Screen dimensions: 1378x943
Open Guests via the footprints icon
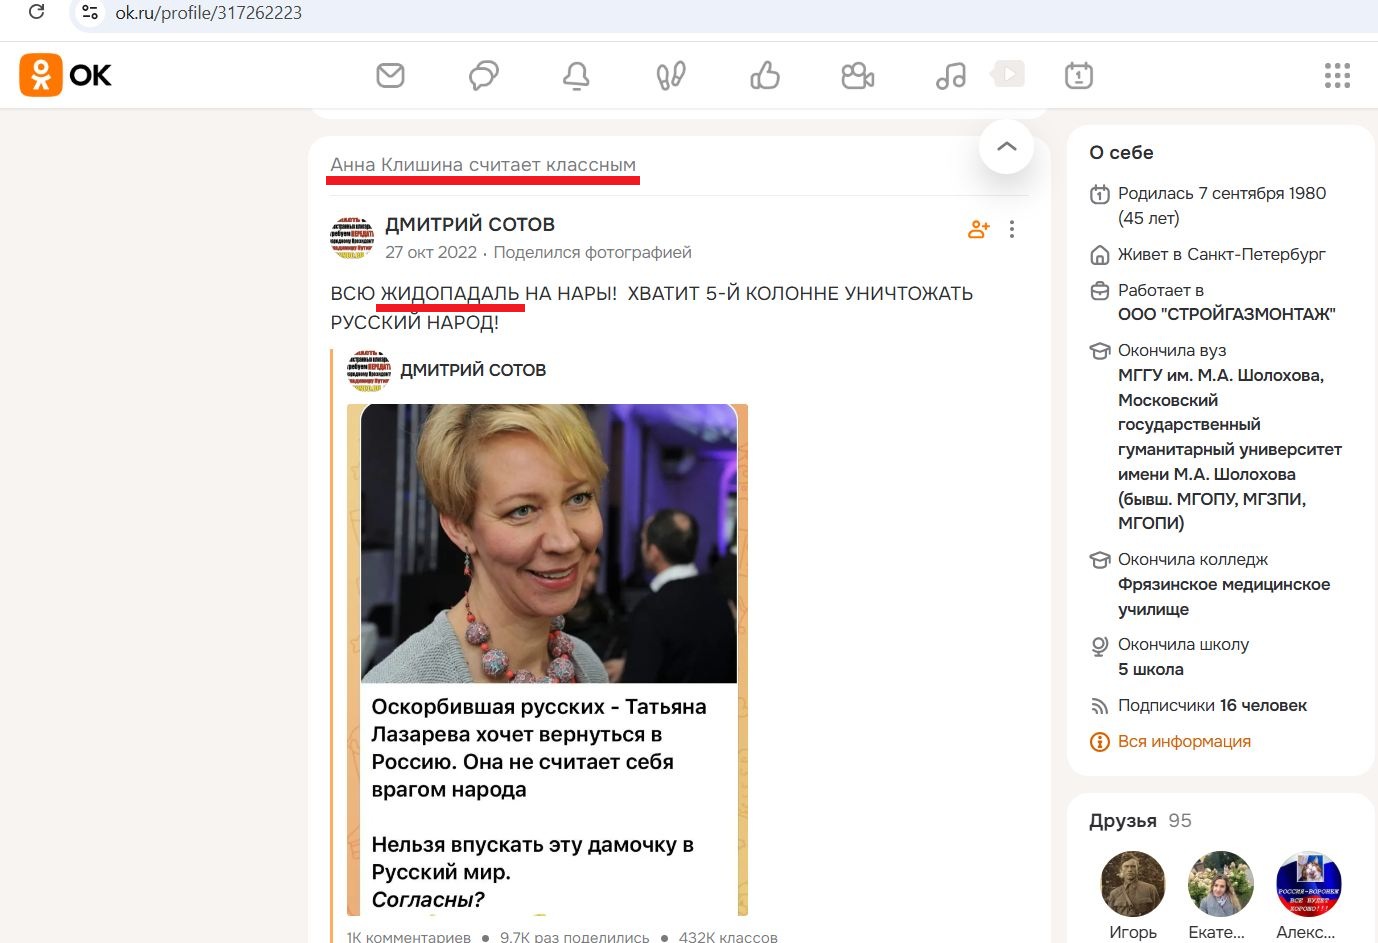point(670,74)
